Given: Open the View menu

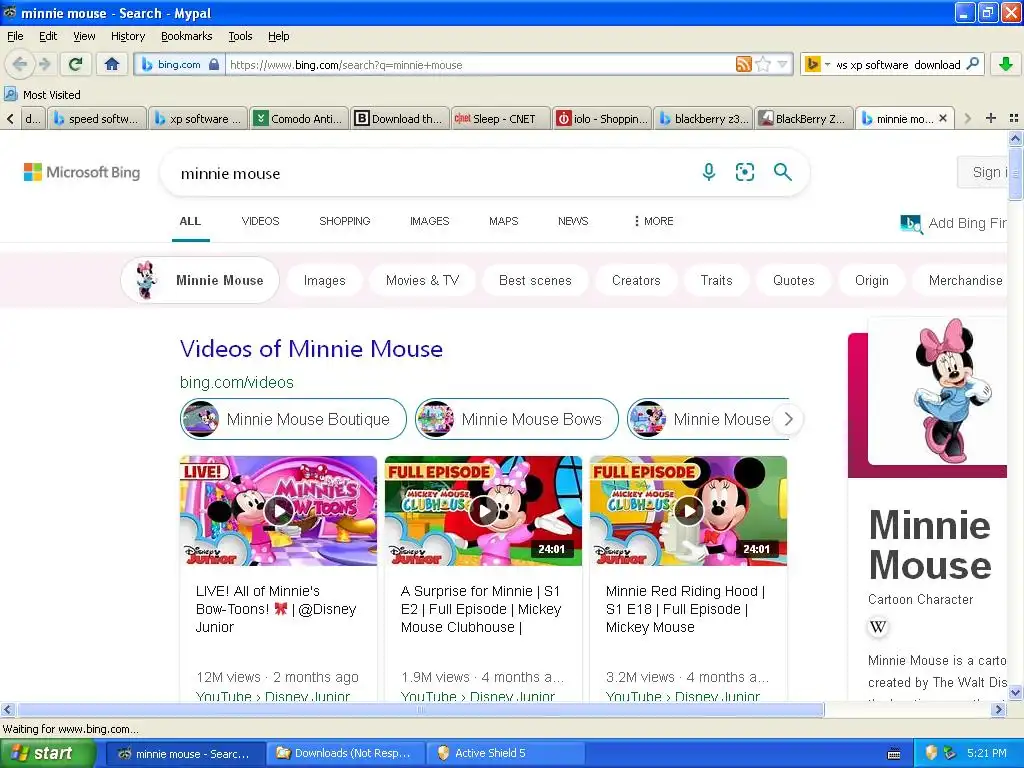Looking at the screenshot, I should click(84, 36).
